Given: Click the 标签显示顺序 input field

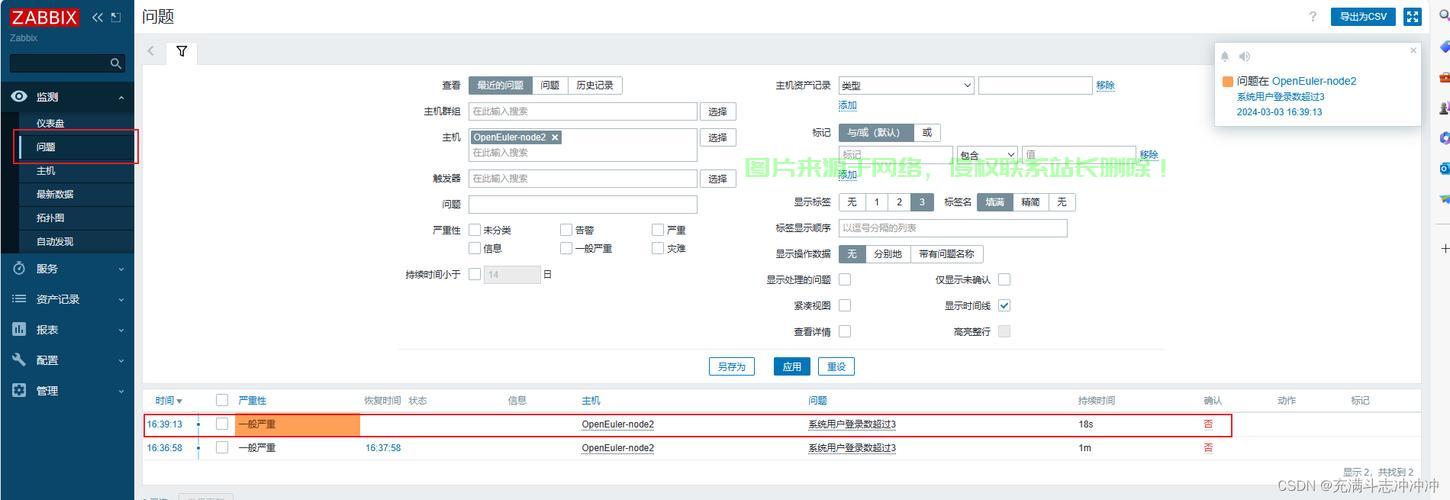Looking at the screenshot, I should pos(953,228).
